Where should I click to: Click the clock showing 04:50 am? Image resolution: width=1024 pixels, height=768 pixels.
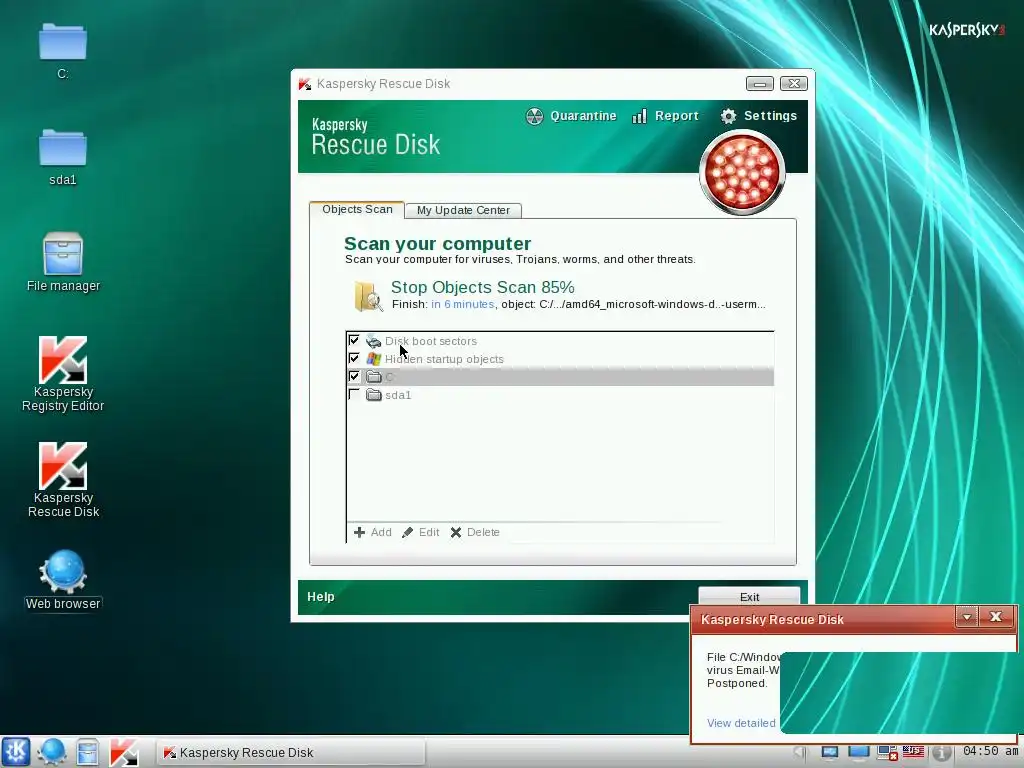pos(991,751)
